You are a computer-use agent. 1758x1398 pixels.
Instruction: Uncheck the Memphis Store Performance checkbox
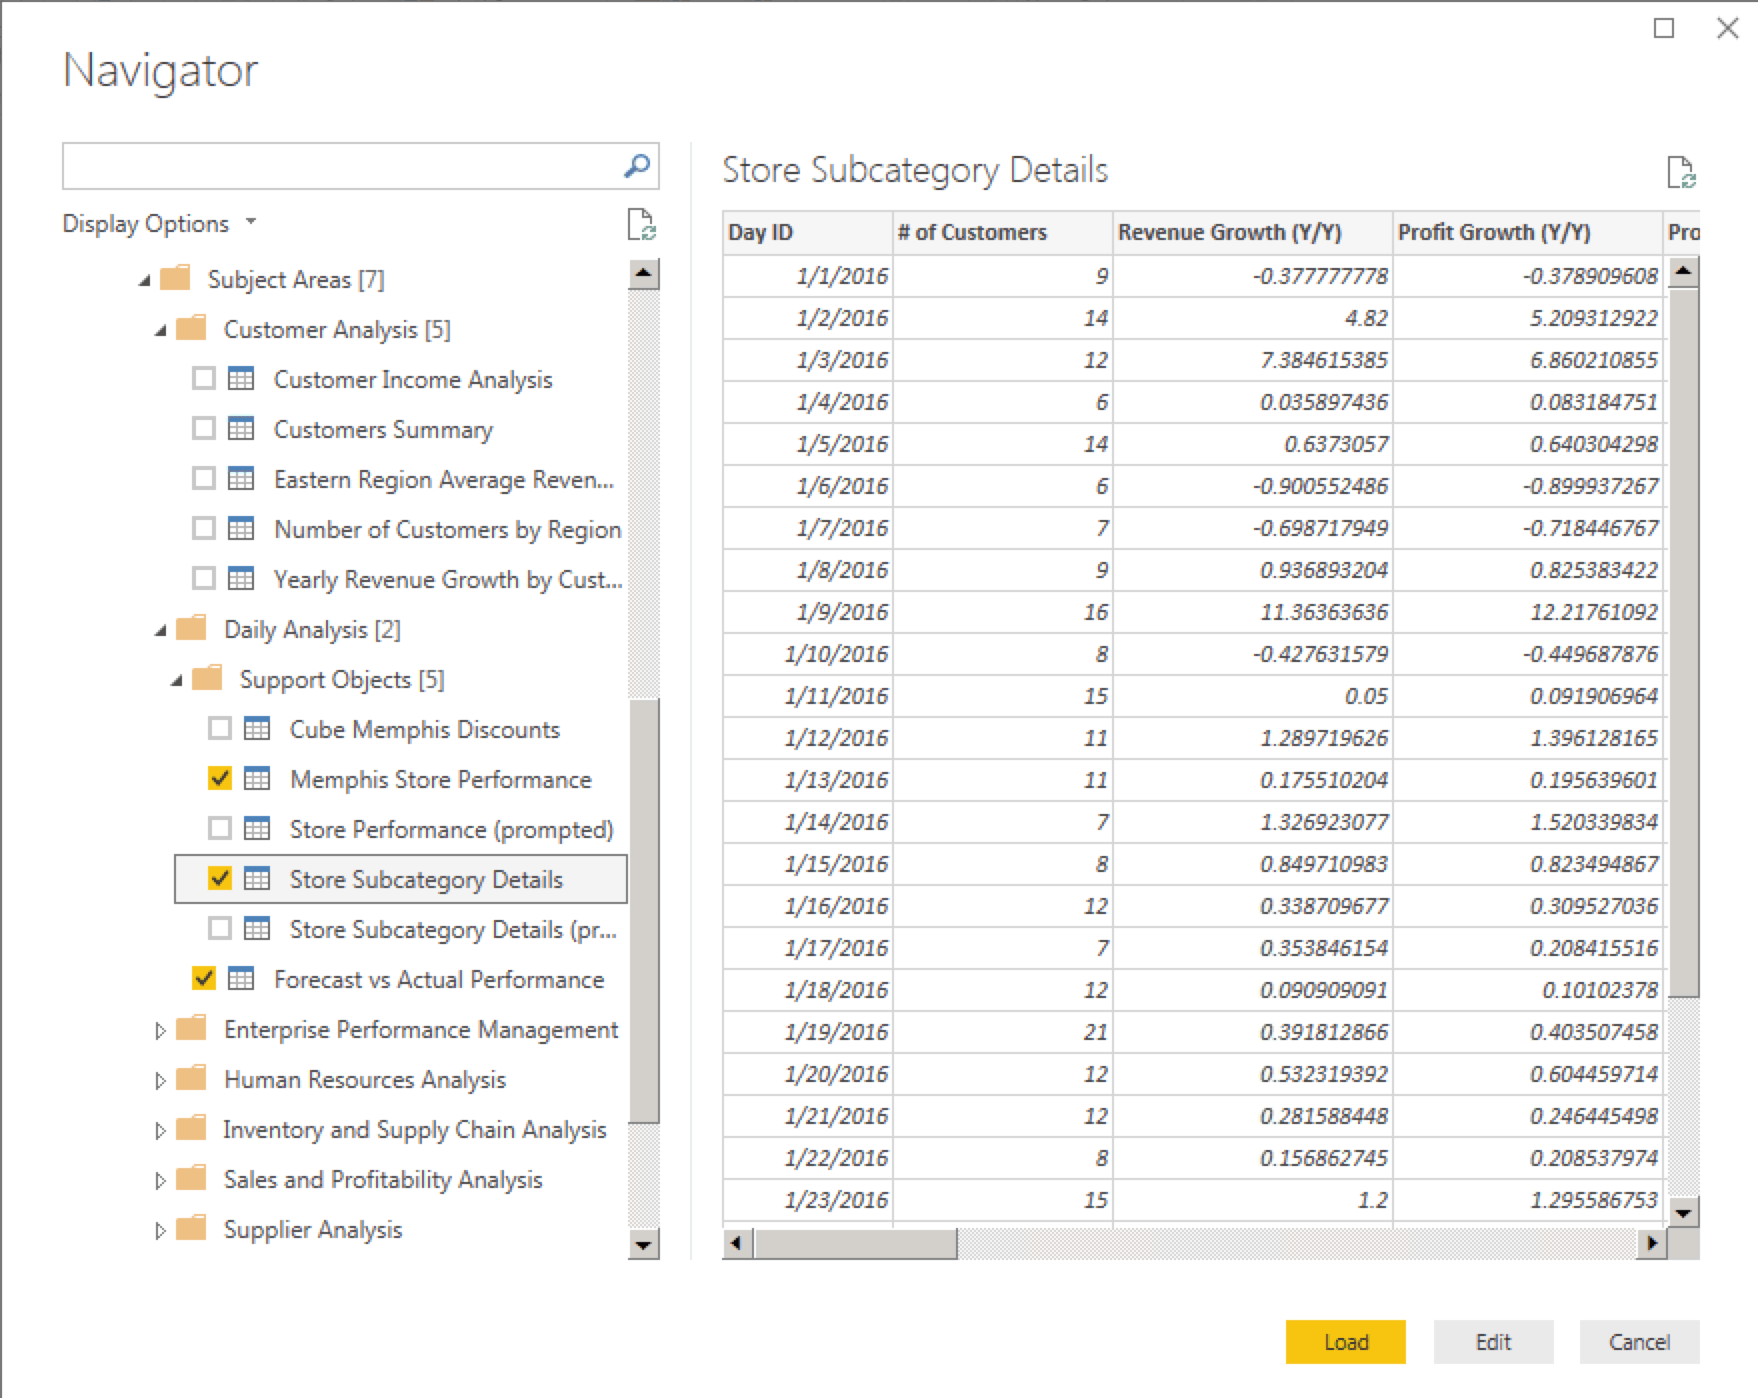[220, 779]
